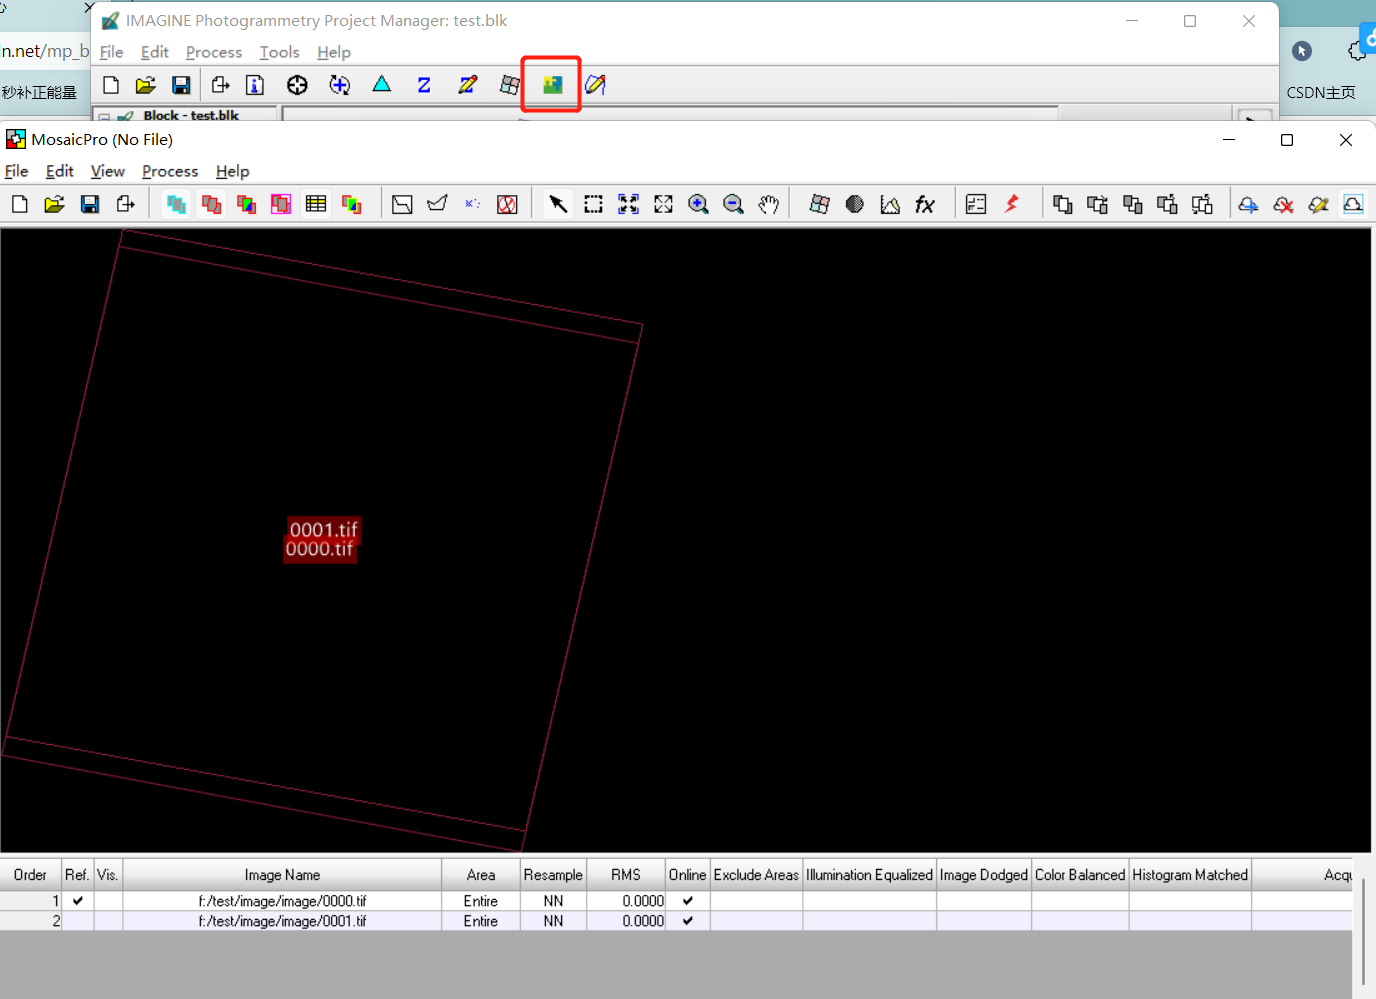
Task: Open the Edit menu in MosaicPro
Action: coord(60,171)
